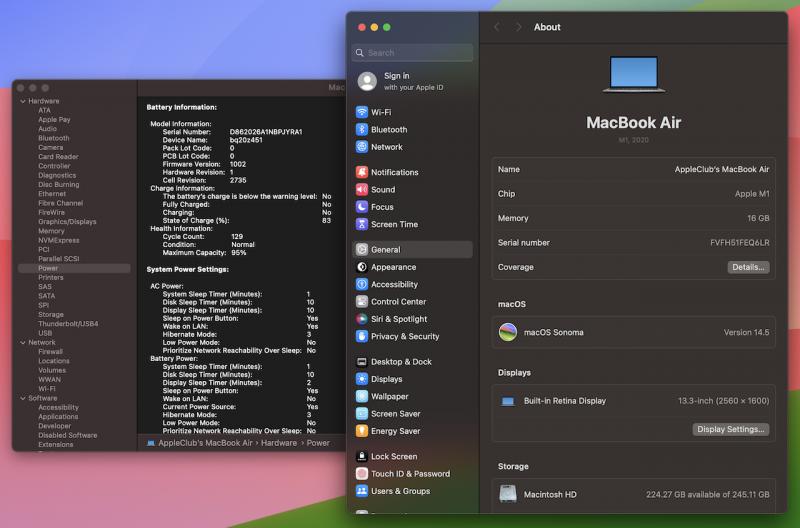The image size is (800, 528).
Task: Collapse the Software tree section
Action: point(23,398)
